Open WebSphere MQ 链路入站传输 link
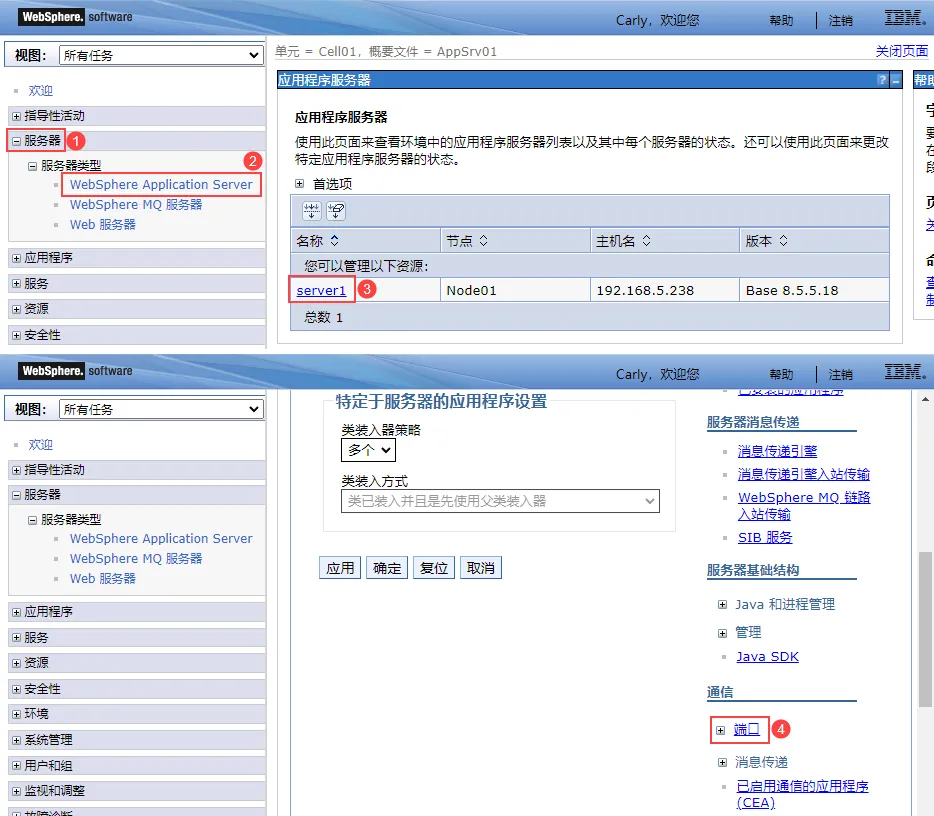934x816 pixels. click(804, 506)
